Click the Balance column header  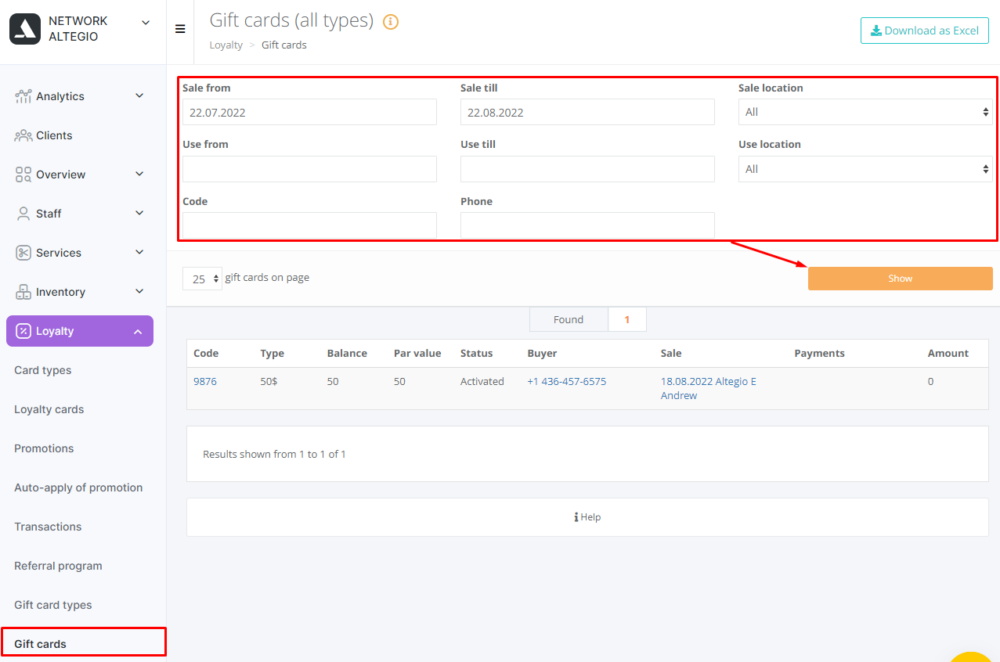(x=347, y=353)
